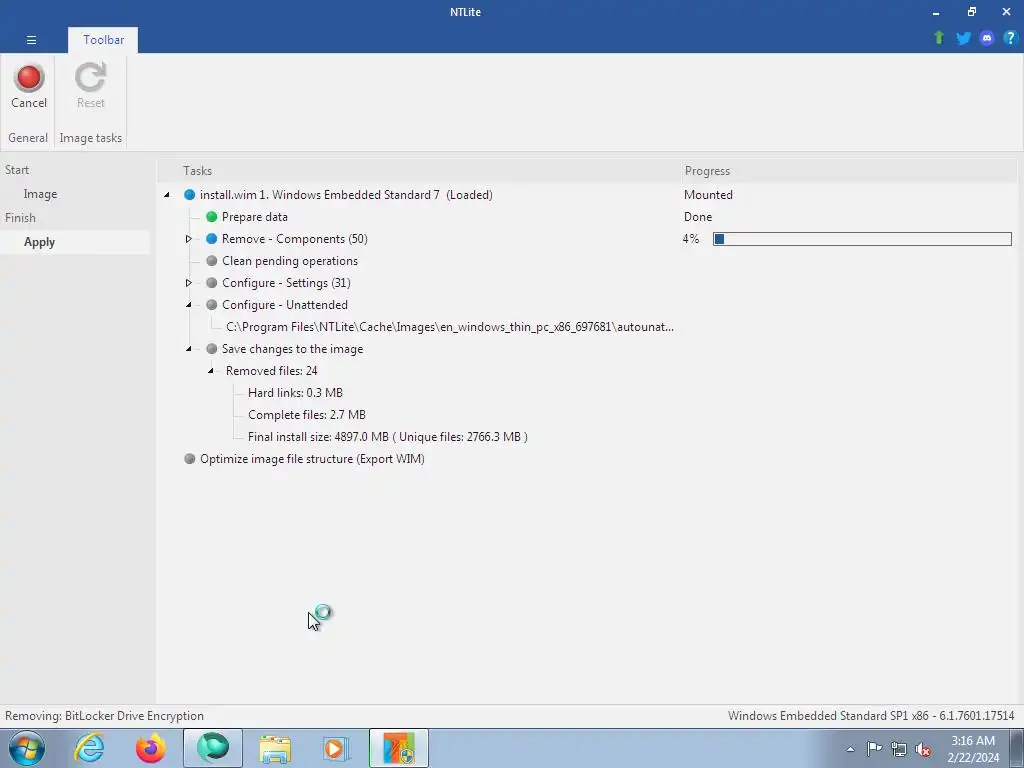Image resolution: width=1024 pixels, height=768 pixels.
Task: Click the blue Help question mark icon
Action: (x=1010, y=38)
